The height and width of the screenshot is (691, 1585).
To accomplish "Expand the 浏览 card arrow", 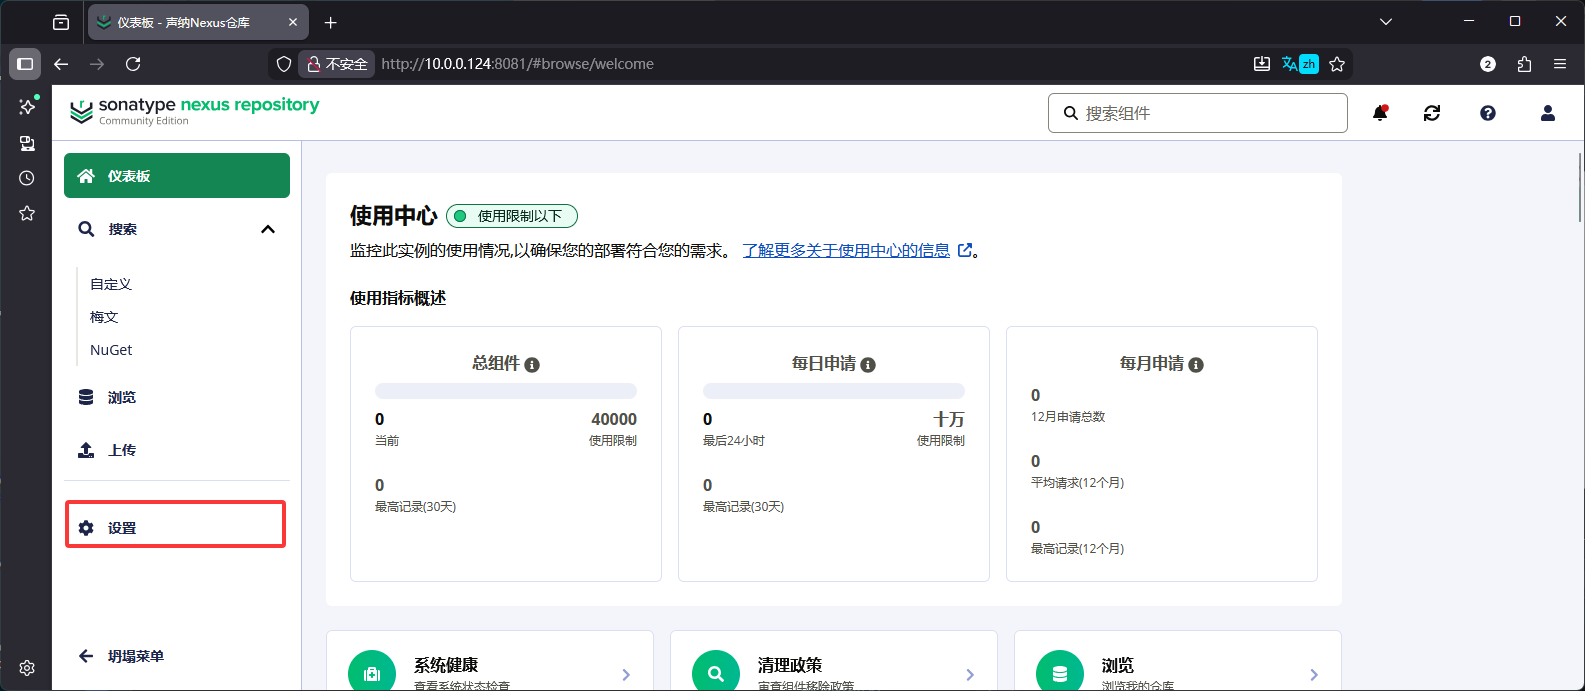I will pos(1314,675).
